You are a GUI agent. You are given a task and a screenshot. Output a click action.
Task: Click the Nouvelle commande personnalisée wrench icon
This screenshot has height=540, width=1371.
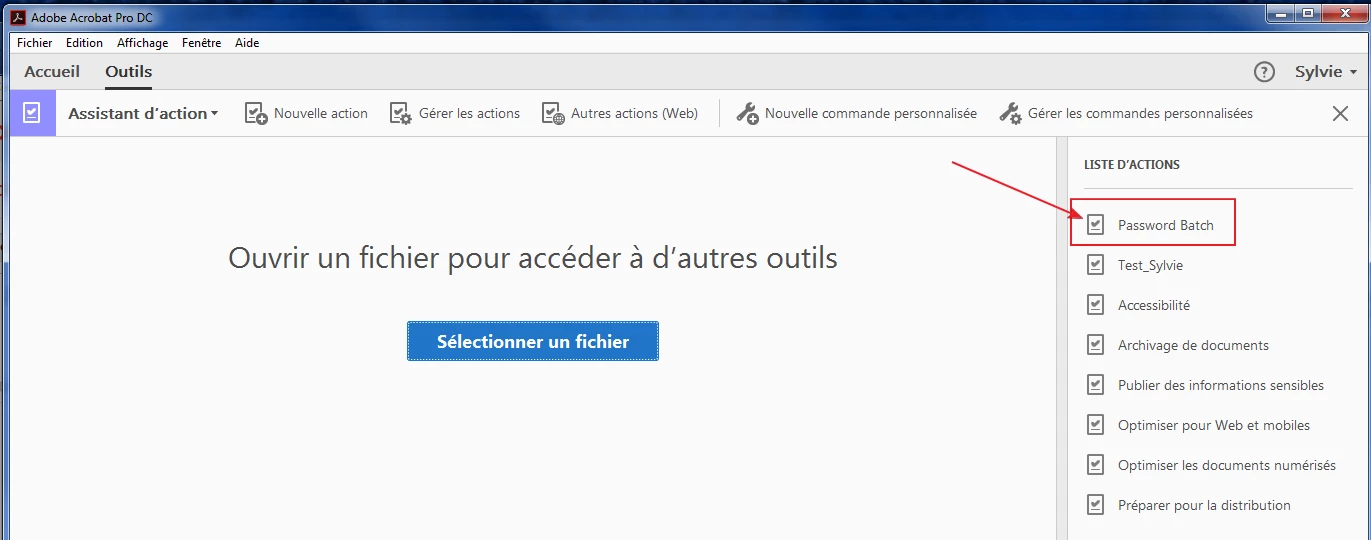[747, 114]
